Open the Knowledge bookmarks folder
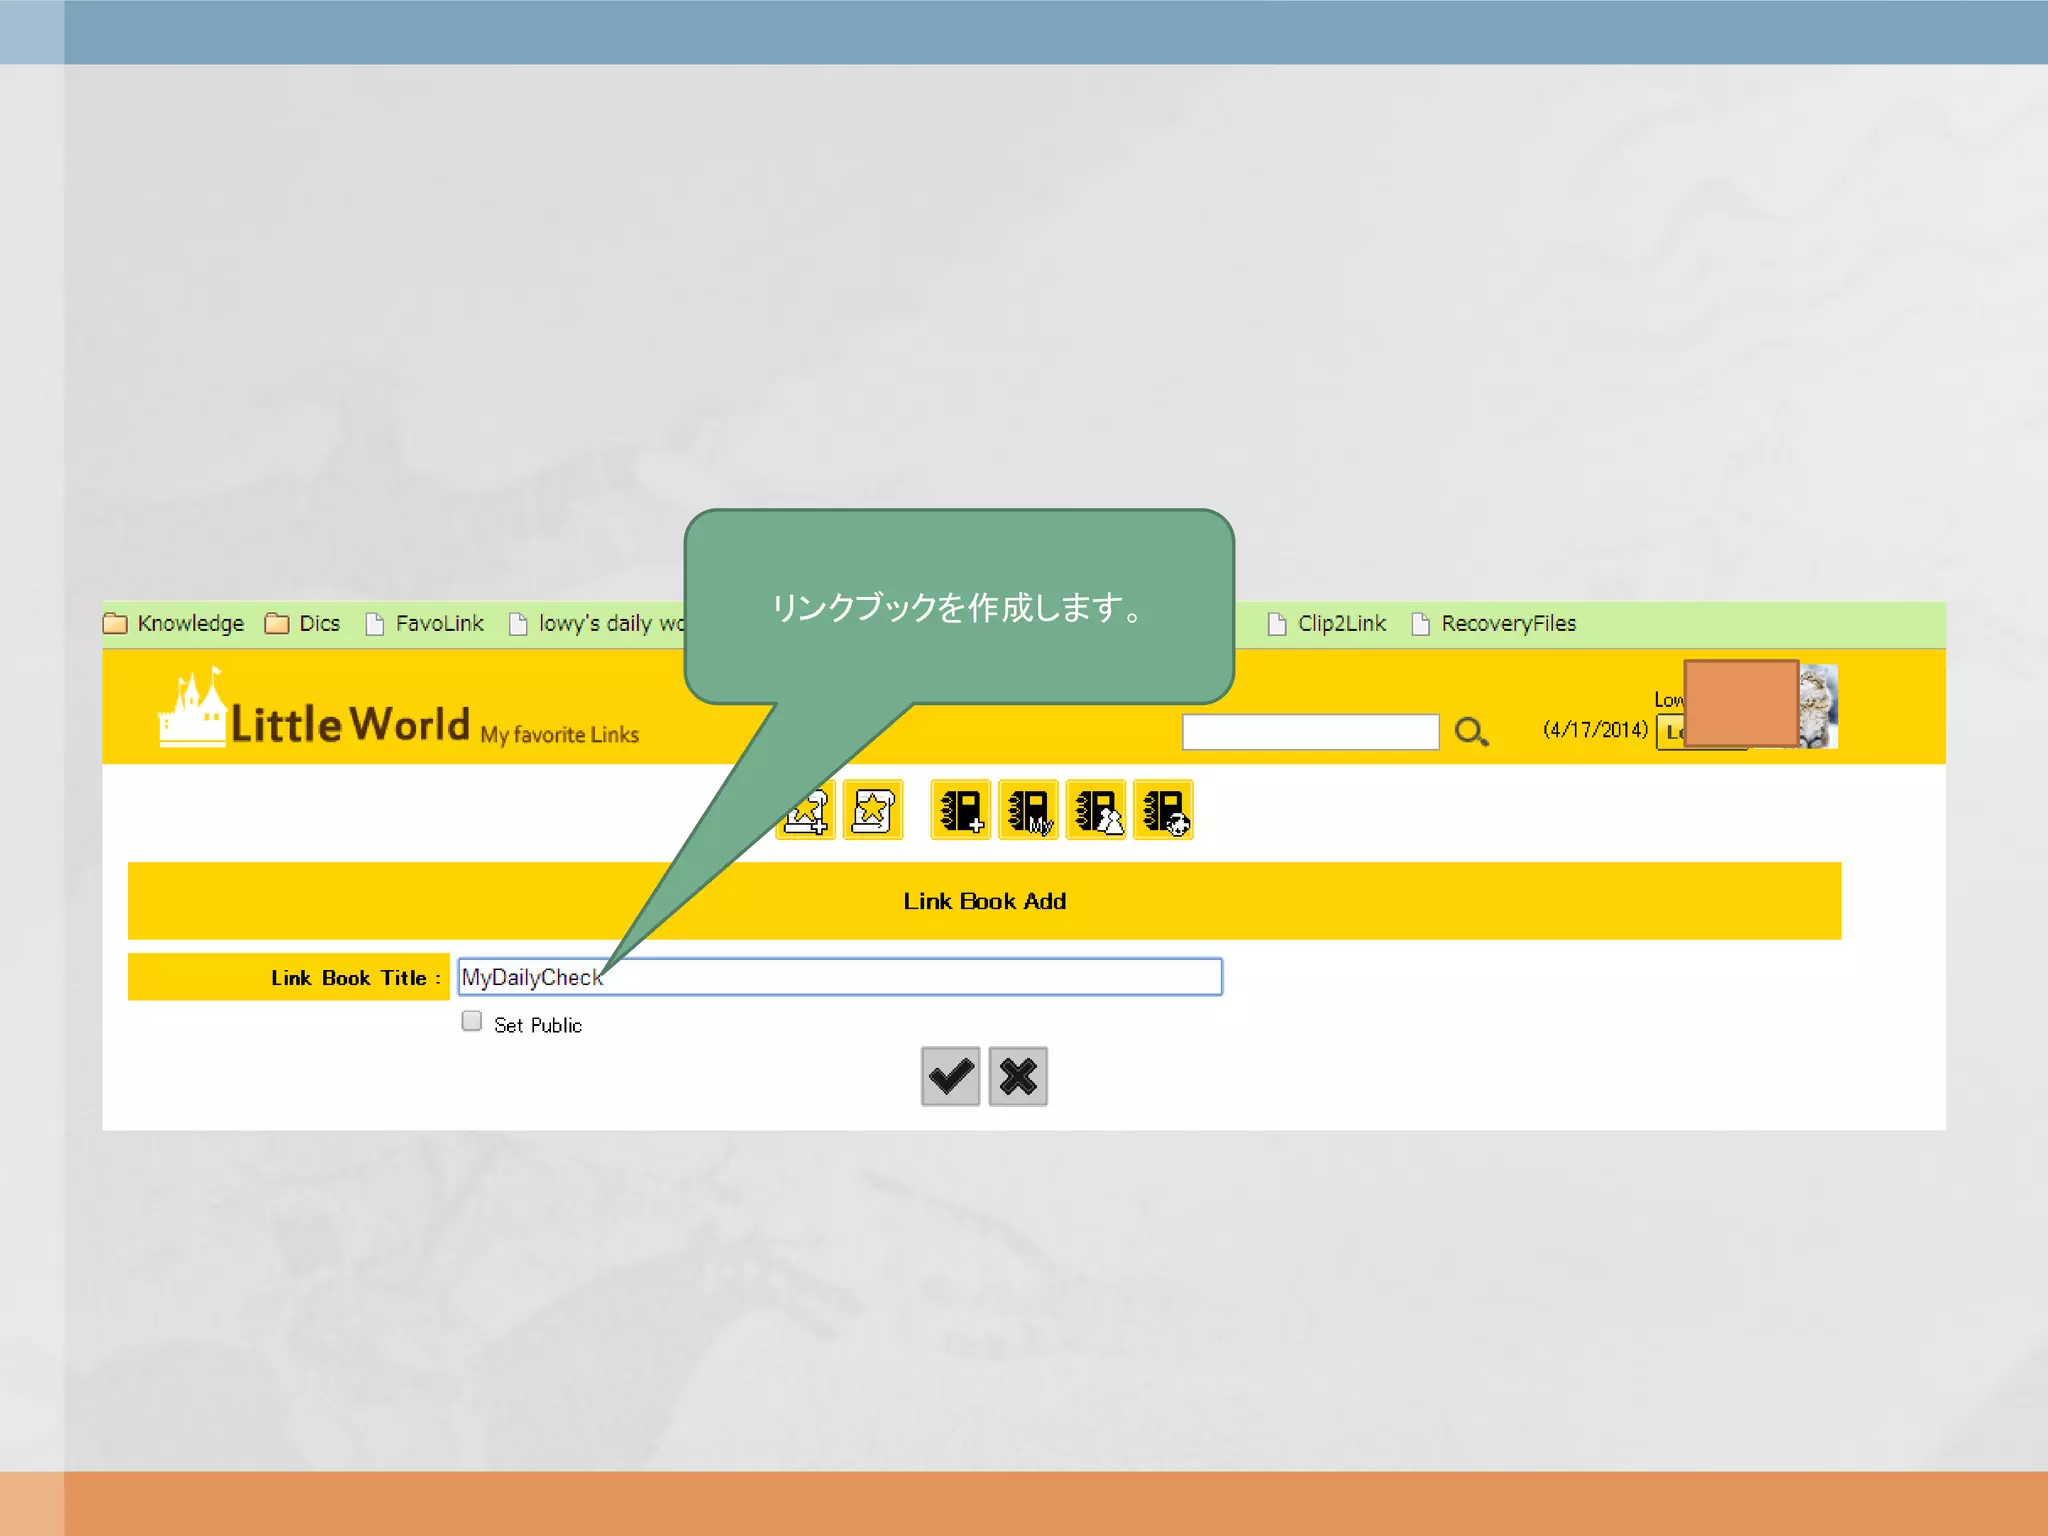This screenshot has height=1536, width=2048. [x=174, y=624]
